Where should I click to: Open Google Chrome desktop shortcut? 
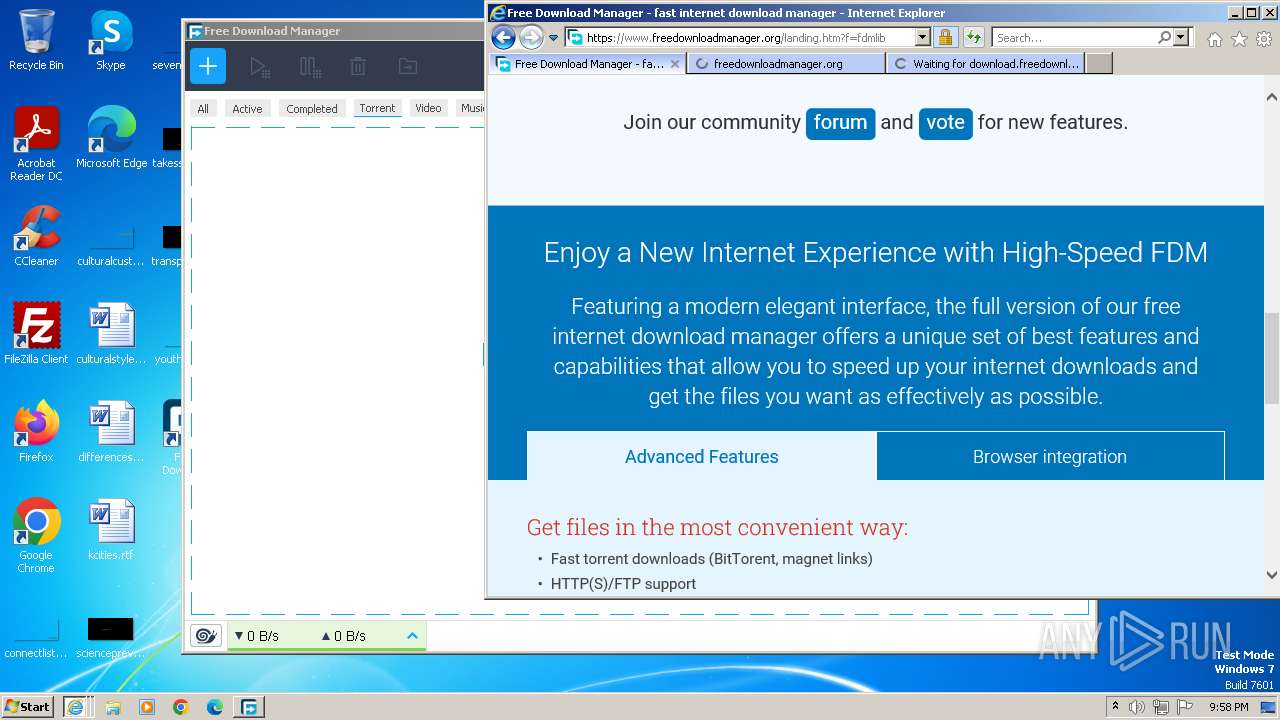(x=36, y=536)
